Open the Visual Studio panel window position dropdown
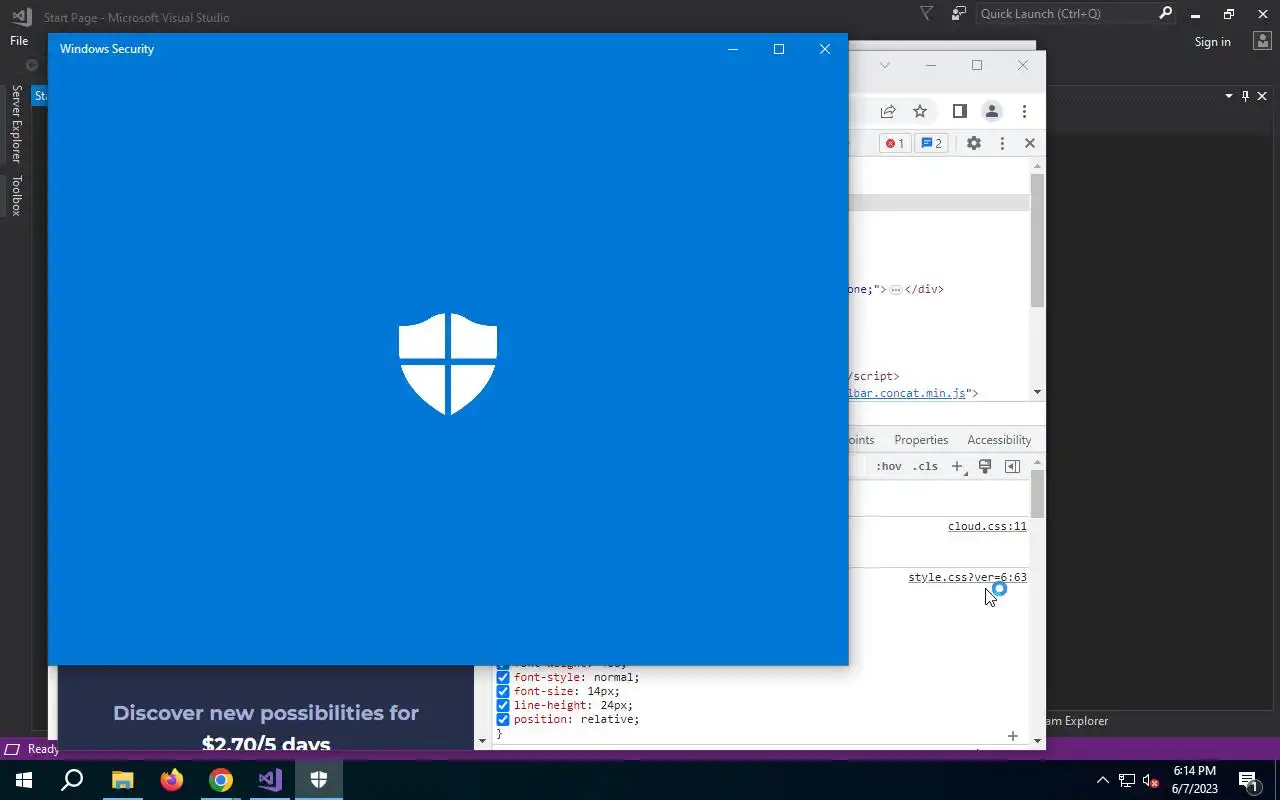The image size is (1280, 800). point(1228,96)
